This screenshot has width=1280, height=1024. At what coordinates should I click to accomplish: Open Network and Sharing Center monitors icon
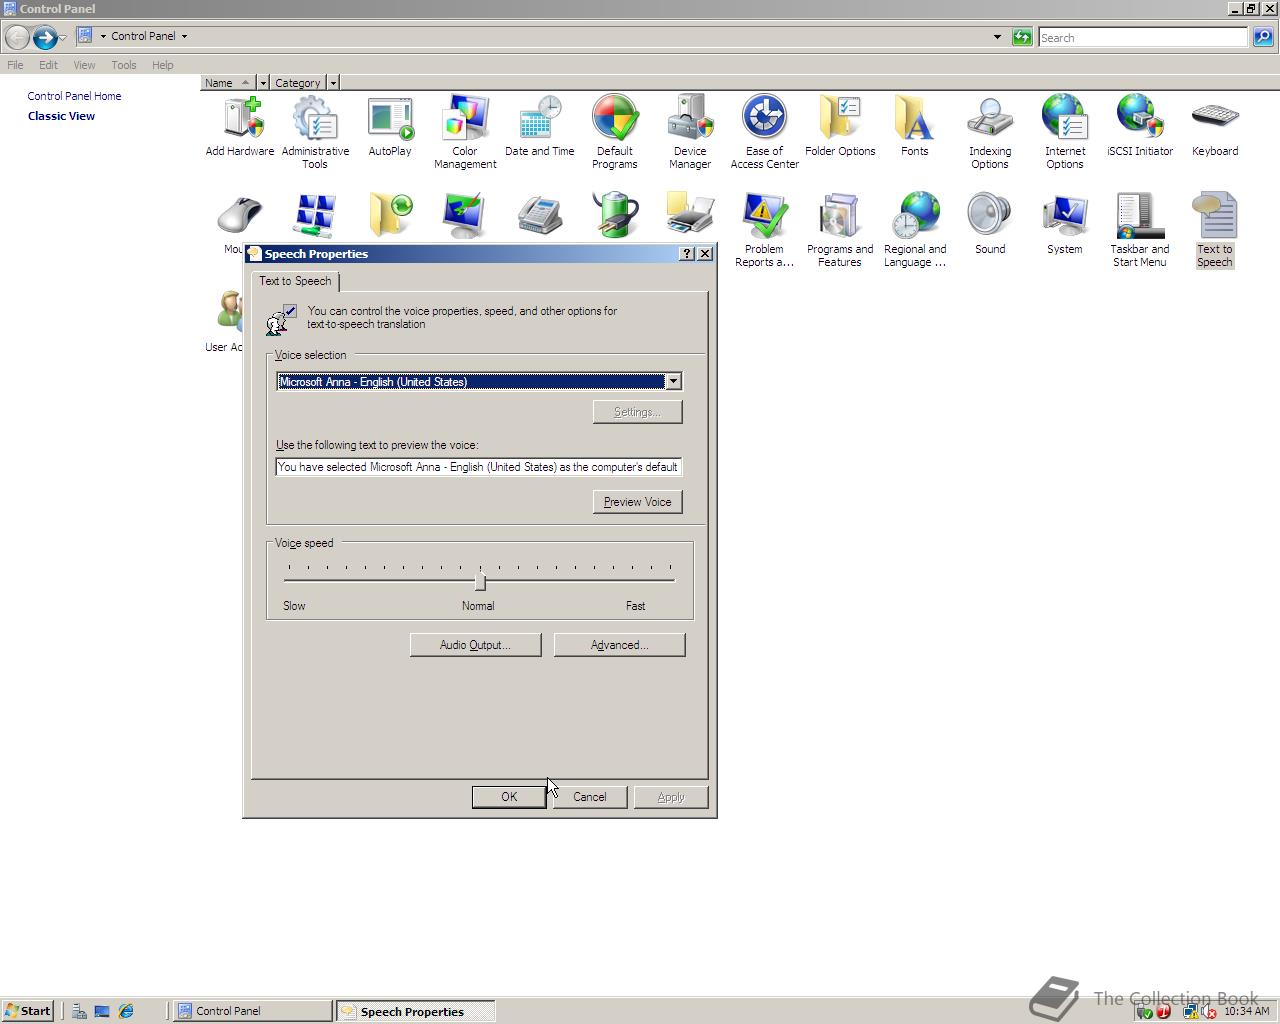point(315,216)
